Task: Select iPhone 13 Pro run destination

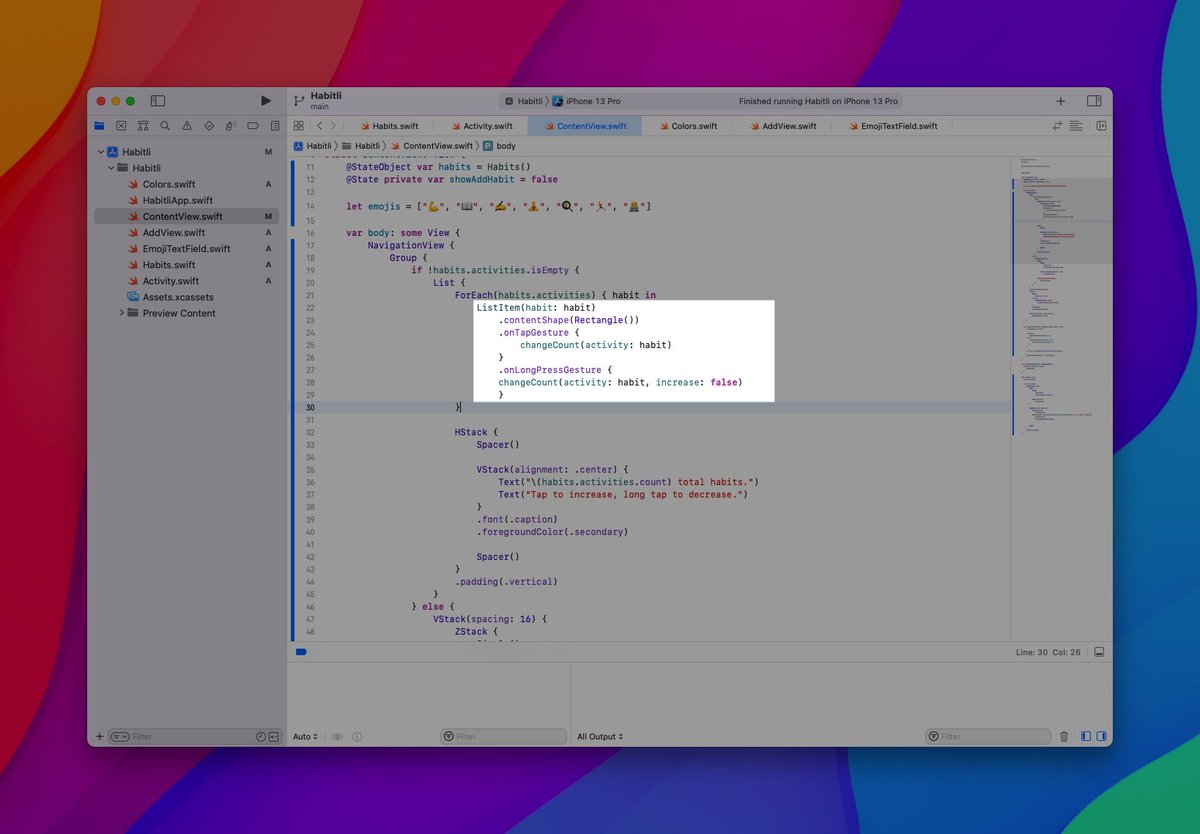Action: pos(592,101)
